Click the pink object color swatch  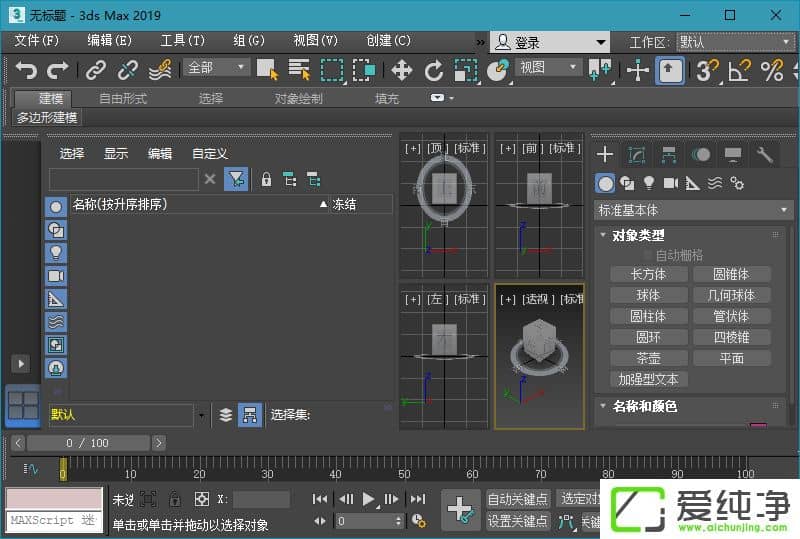pos(758,425)
